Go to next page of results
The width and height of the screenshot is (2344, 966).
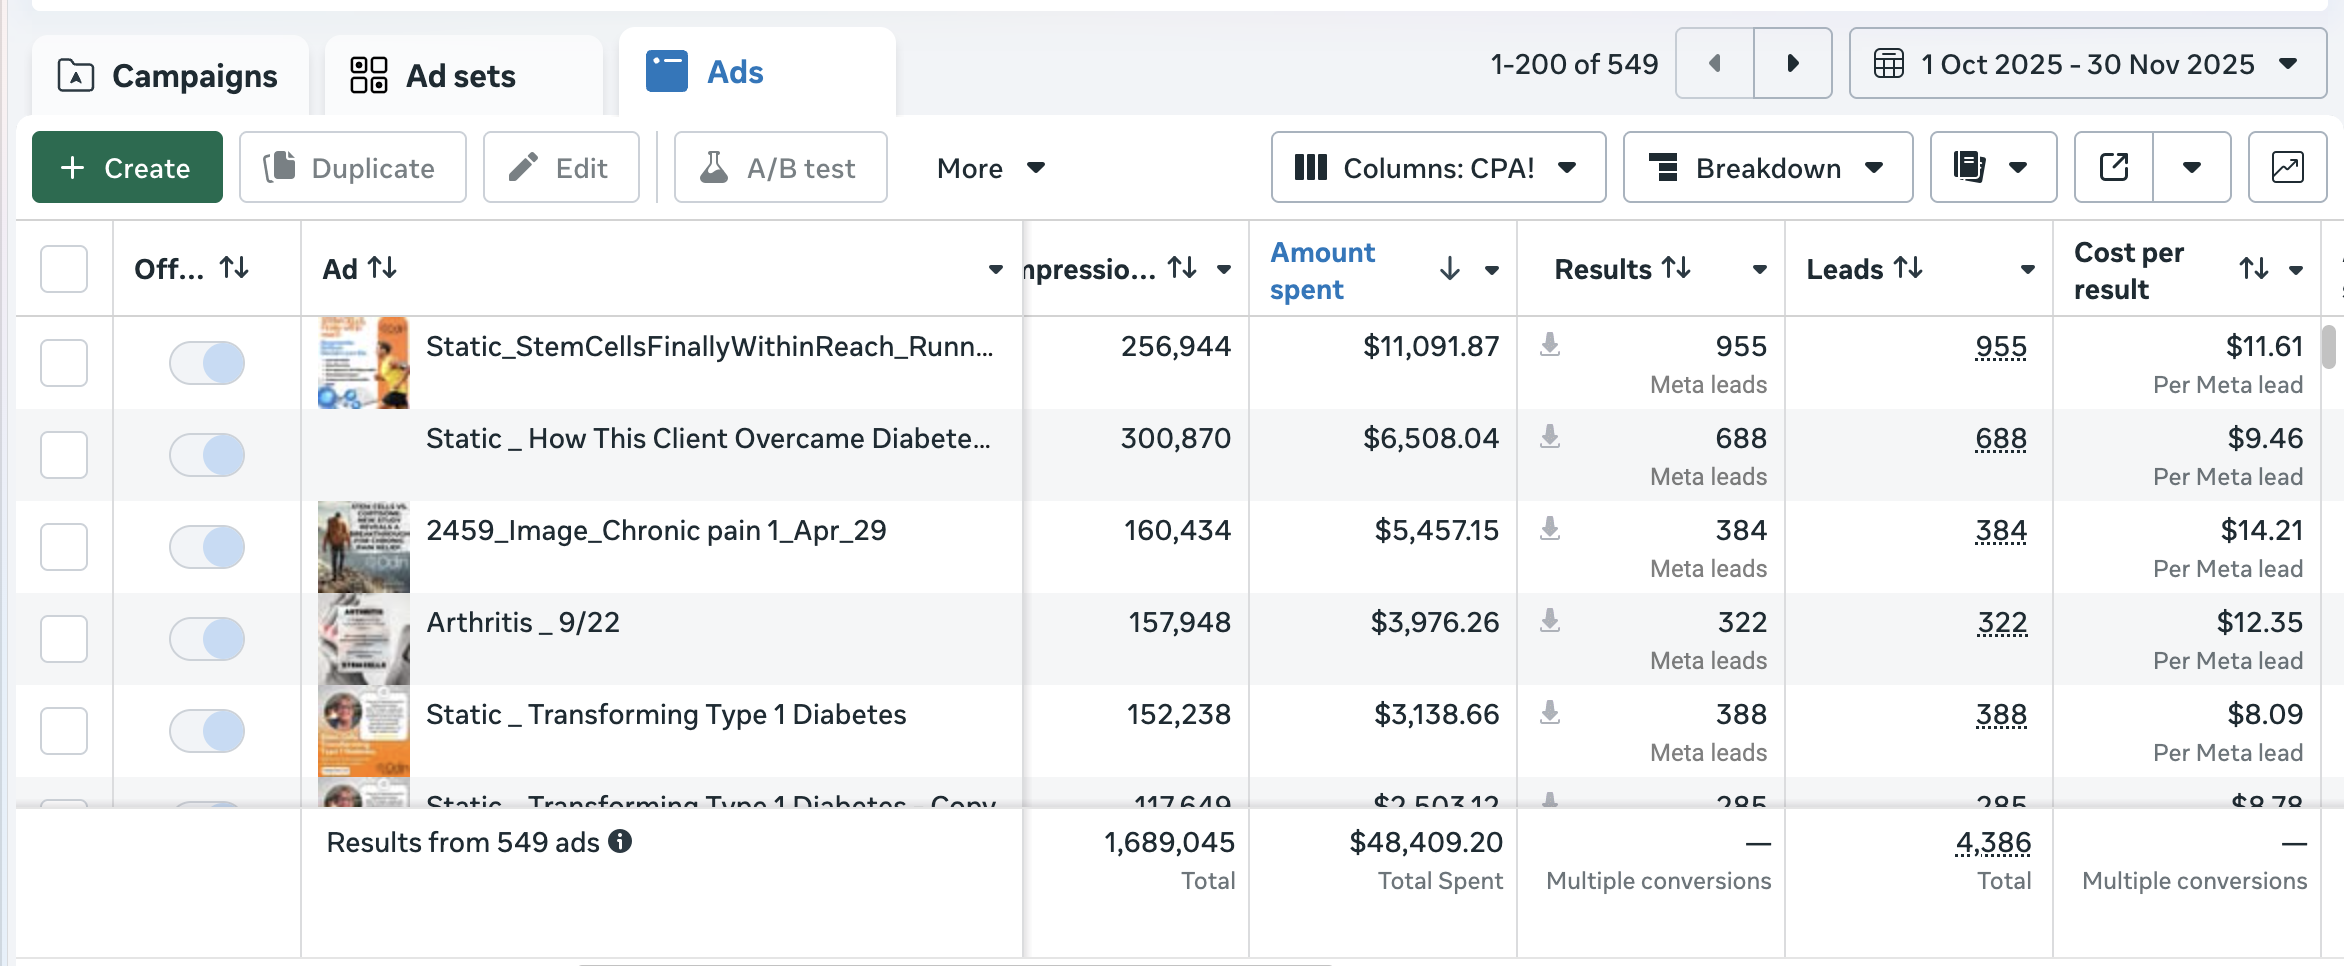1793,63
